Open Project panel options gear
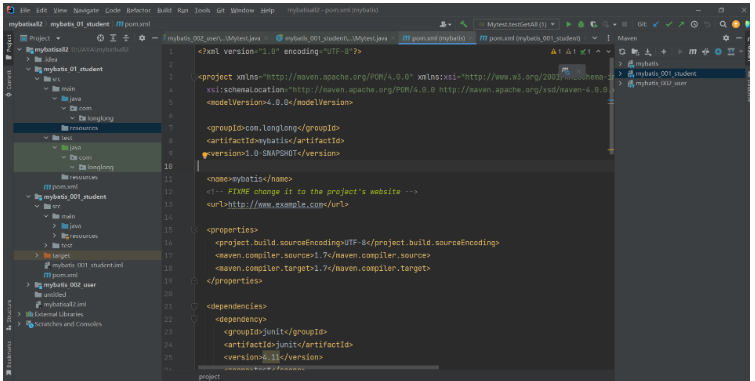This screenshot has width=755, height=381. point(142,38)
